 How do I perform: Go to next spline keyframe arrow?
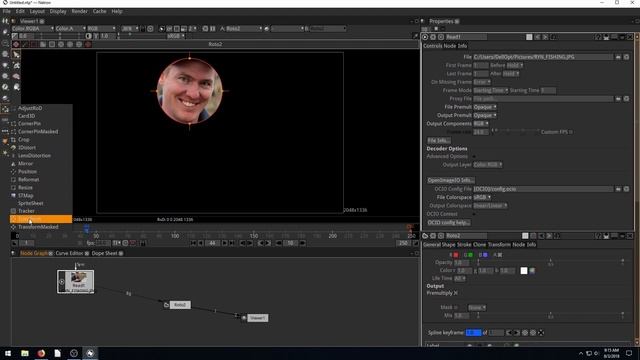coord(517,333)
